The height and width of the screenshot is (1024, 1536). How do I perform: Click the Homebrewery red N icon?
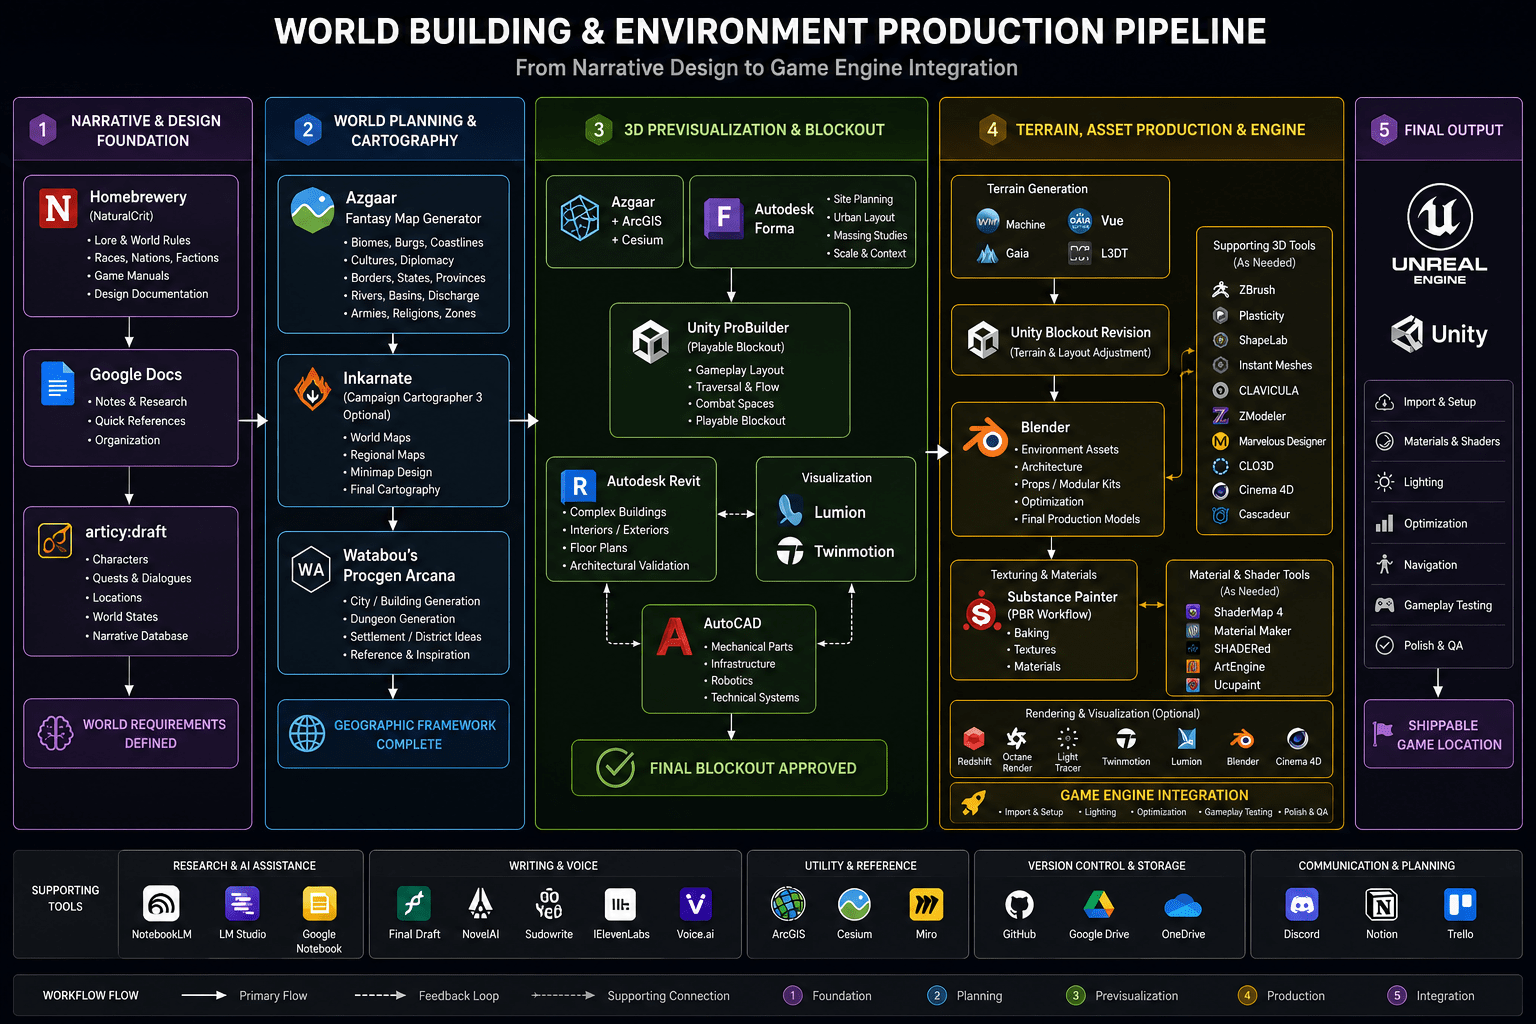pos(58,208)
